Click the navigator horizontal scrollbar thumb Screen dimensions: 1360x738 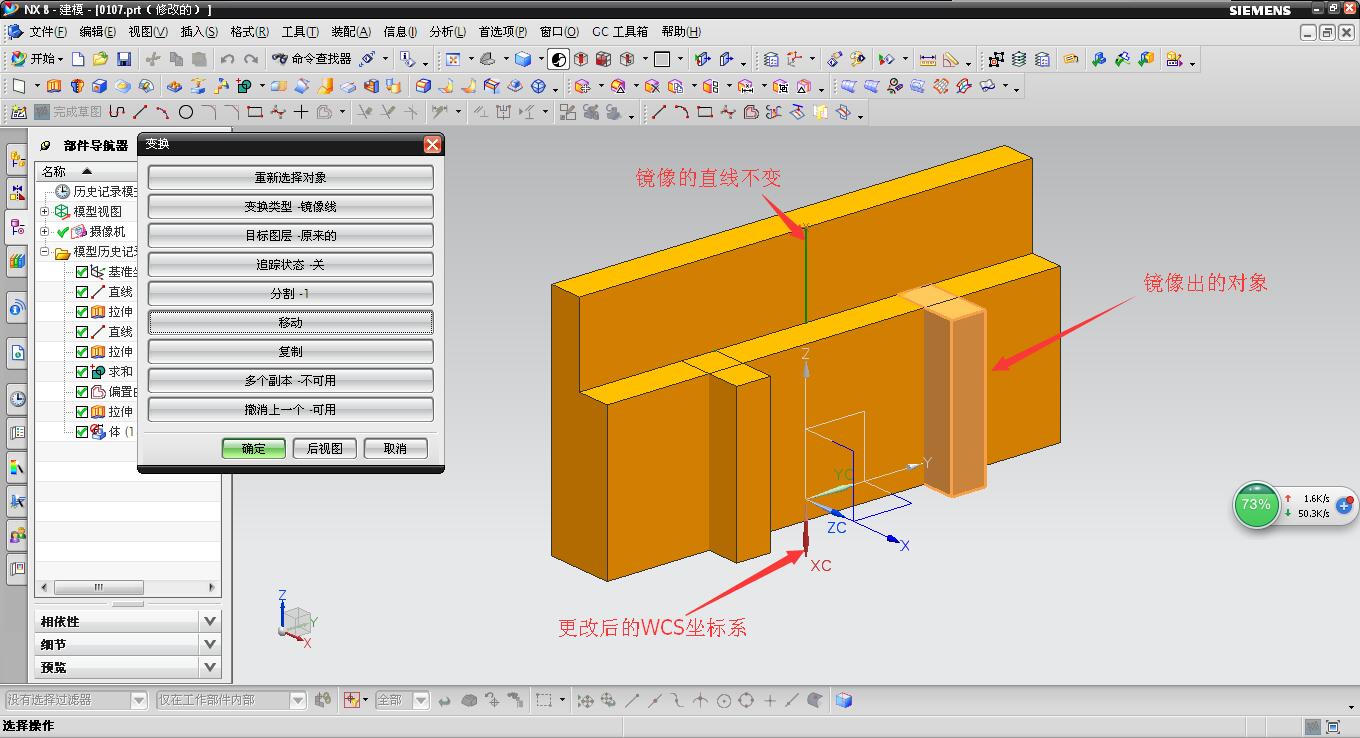click(x=99, y=588)
